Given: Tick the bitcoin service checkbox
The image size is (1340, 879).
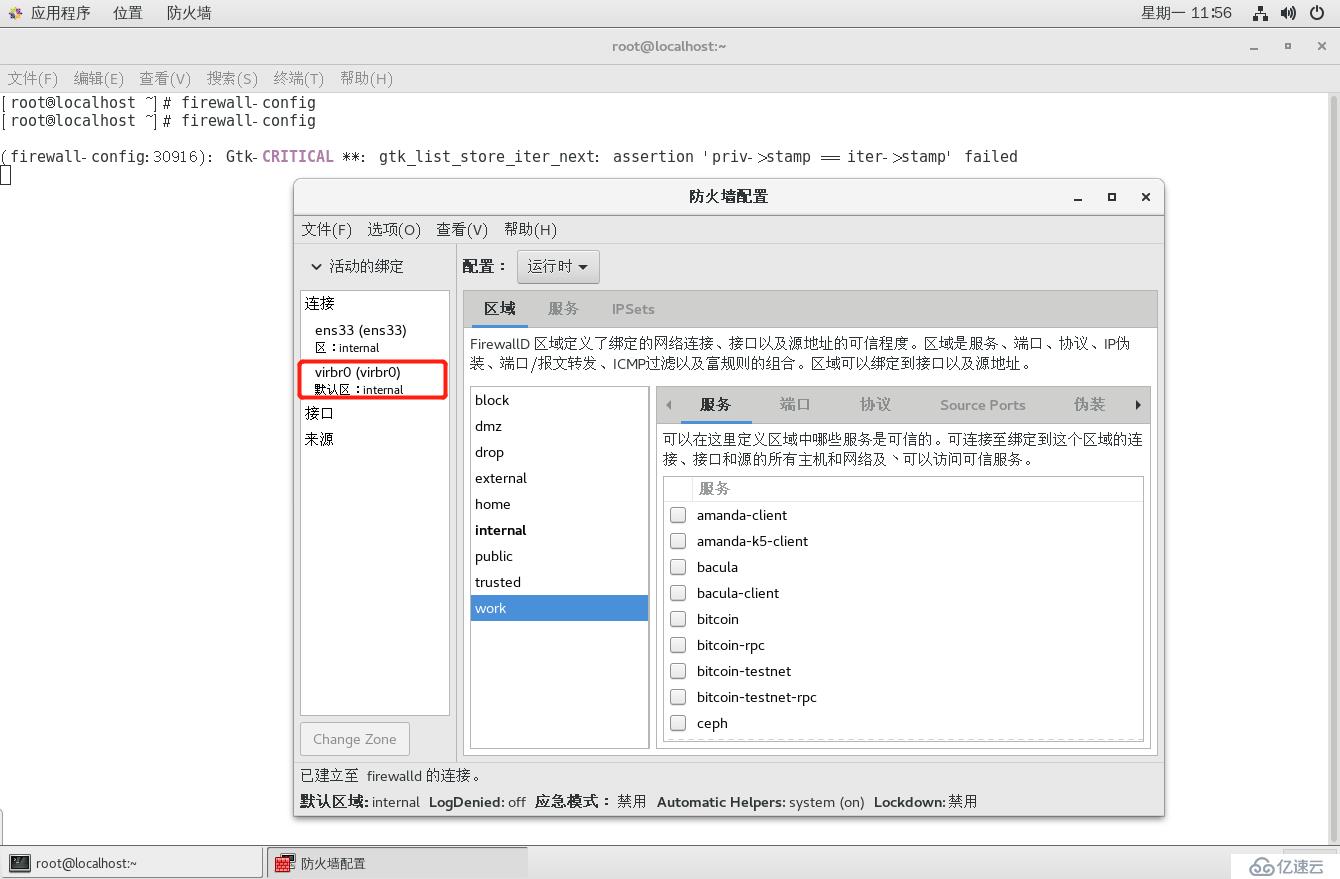Looking at the screenshot, I should 678,619.
